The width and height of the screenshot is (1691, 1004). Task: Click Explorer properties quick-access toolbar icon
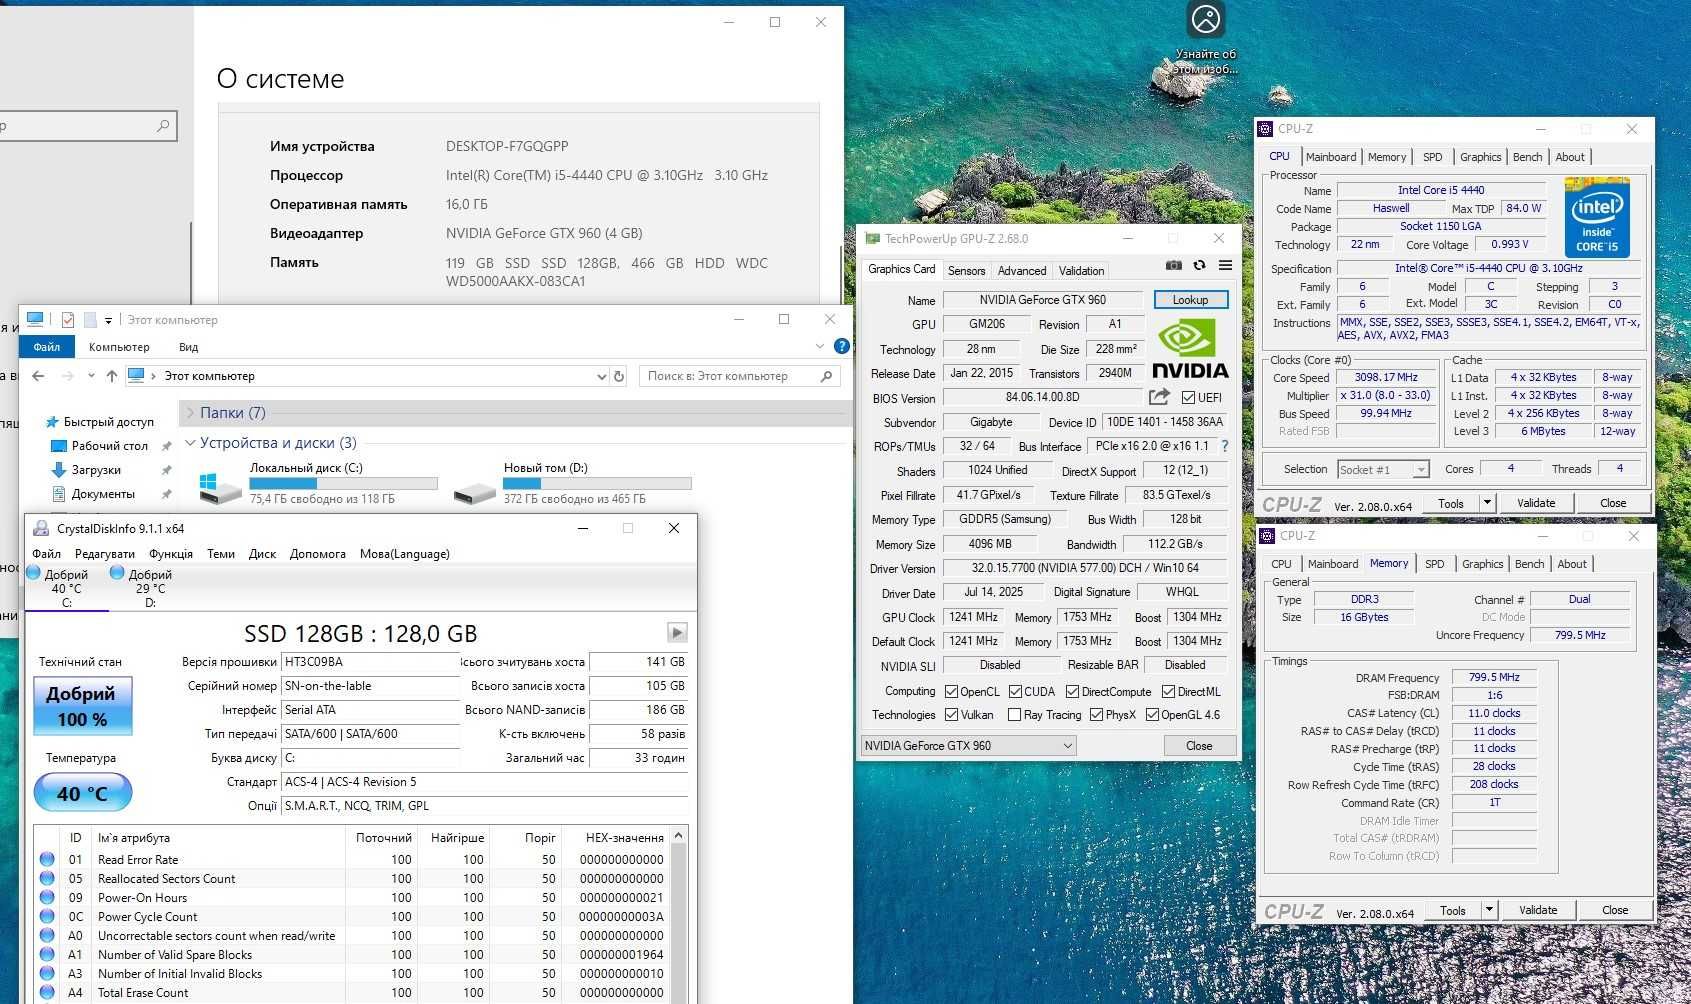click(x=67, y=320)
